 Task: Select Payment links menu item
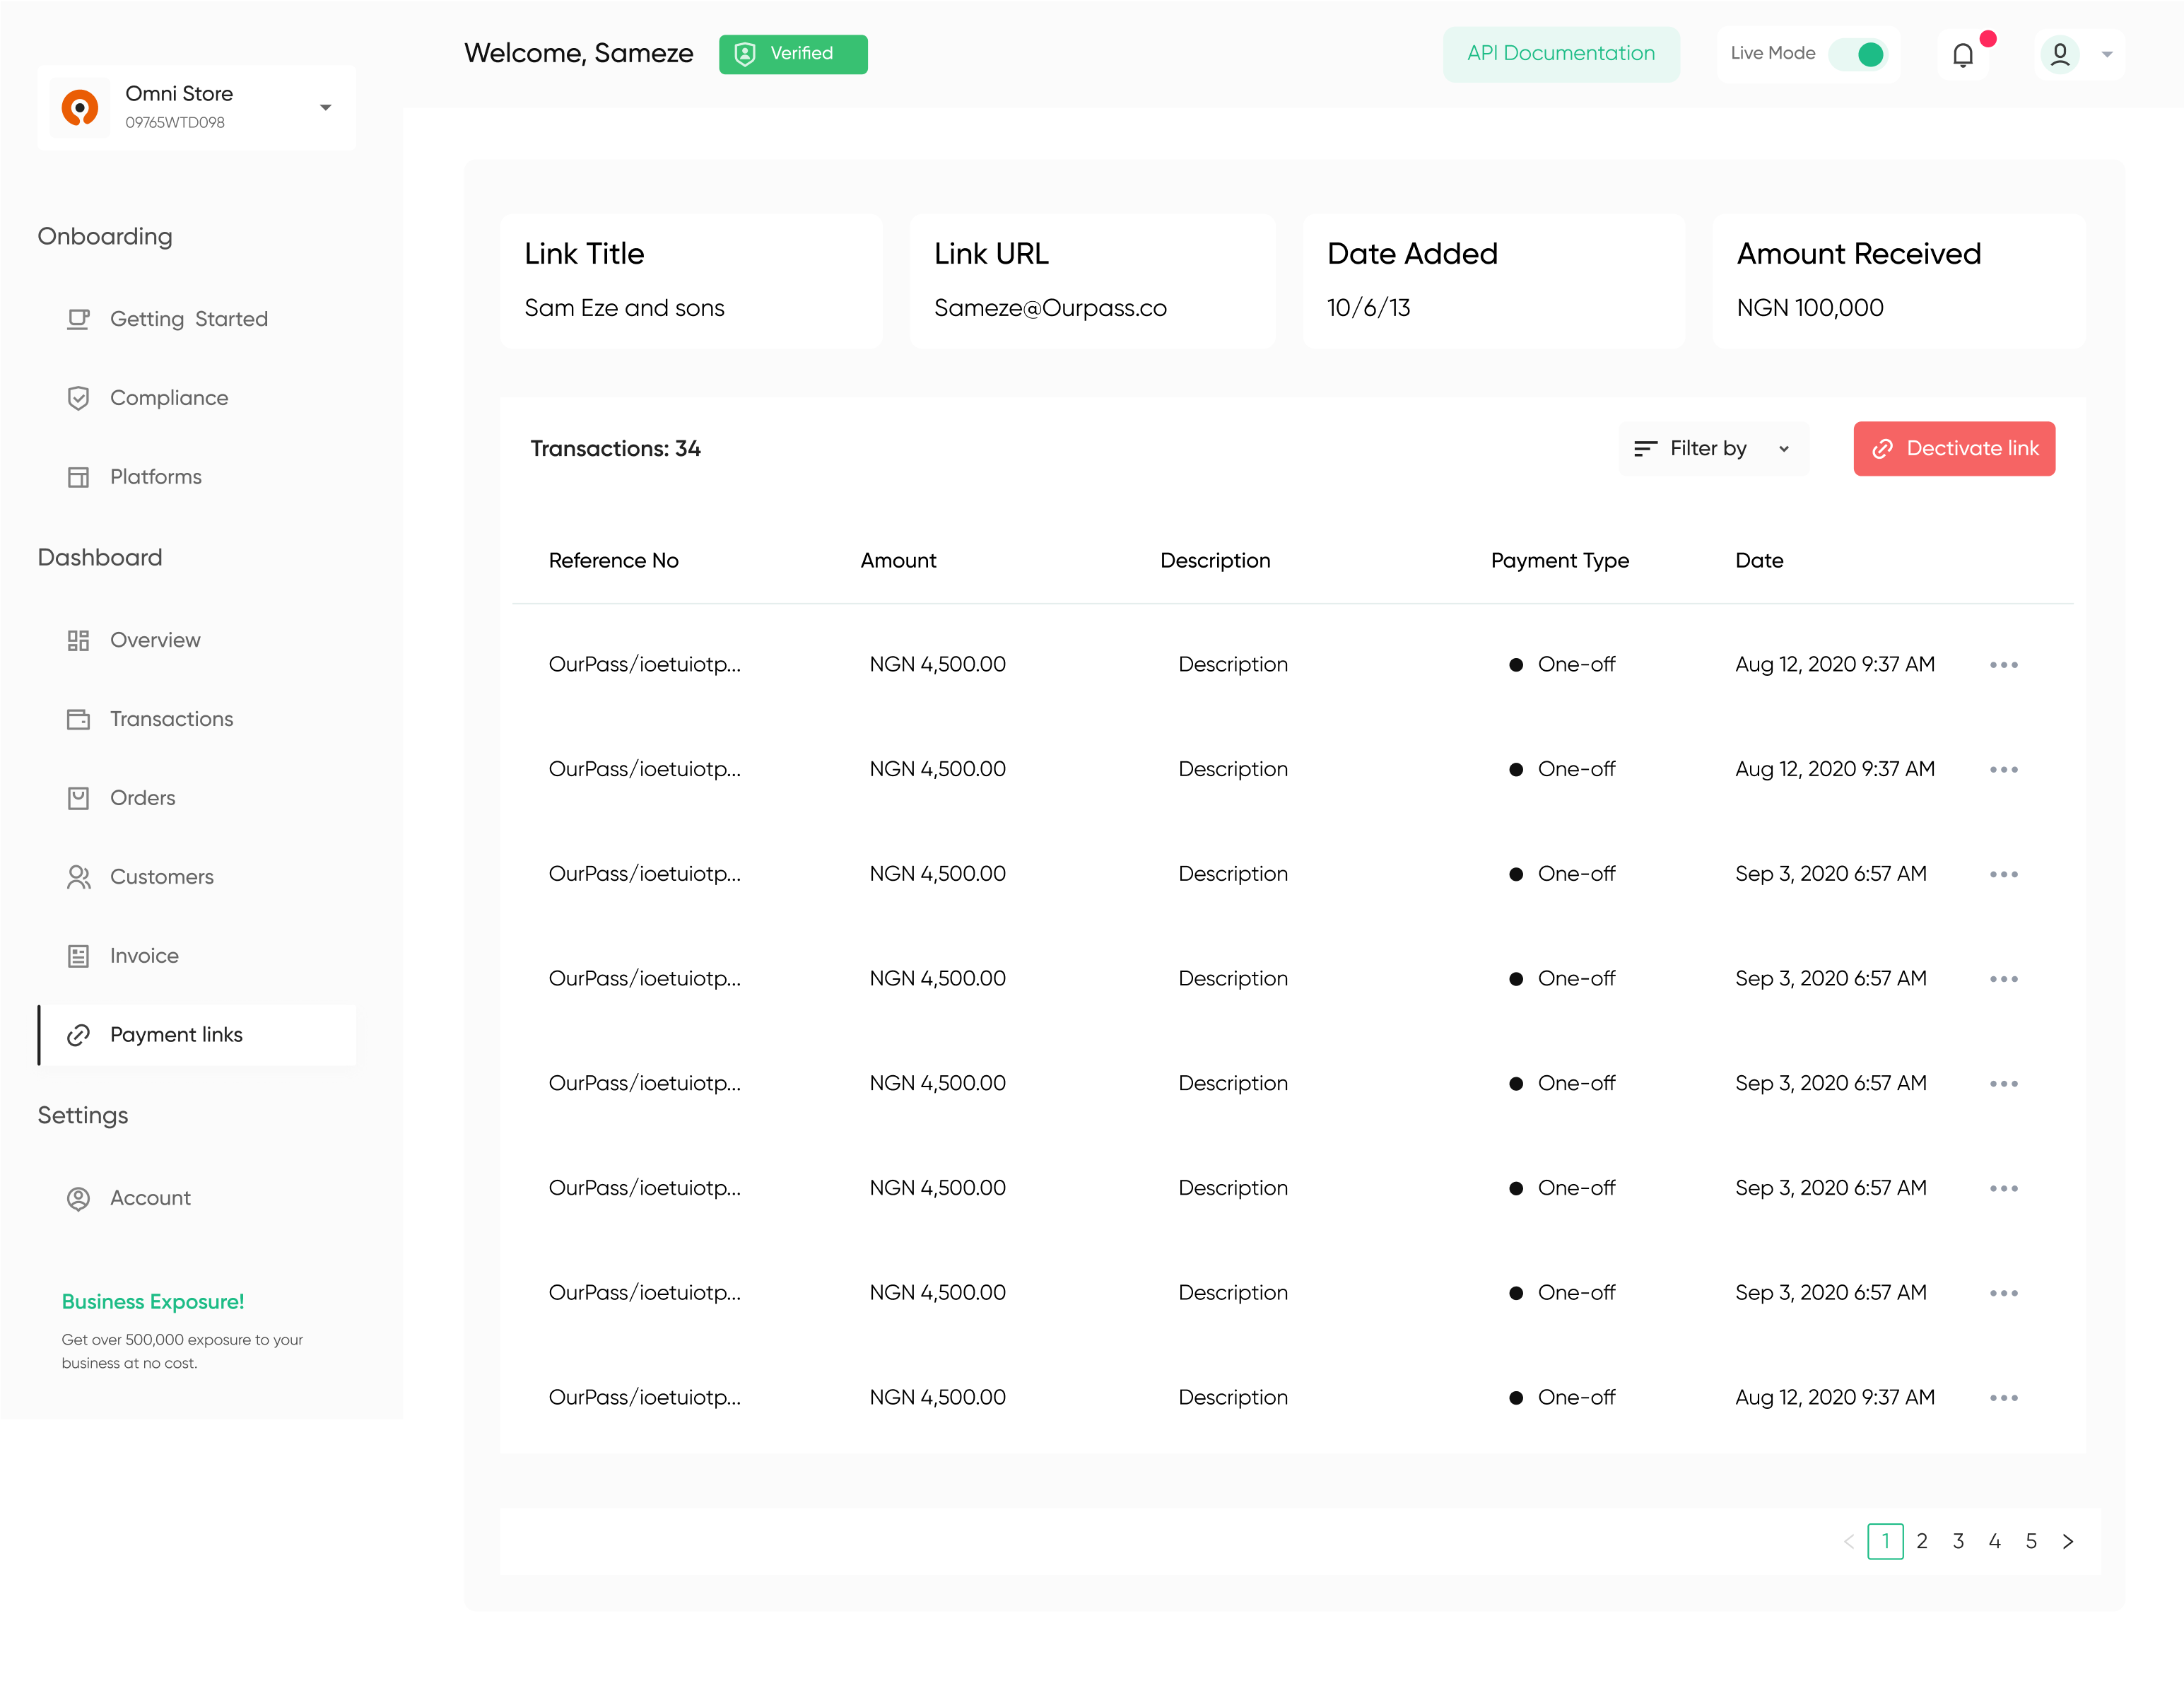coord(198,1035)
